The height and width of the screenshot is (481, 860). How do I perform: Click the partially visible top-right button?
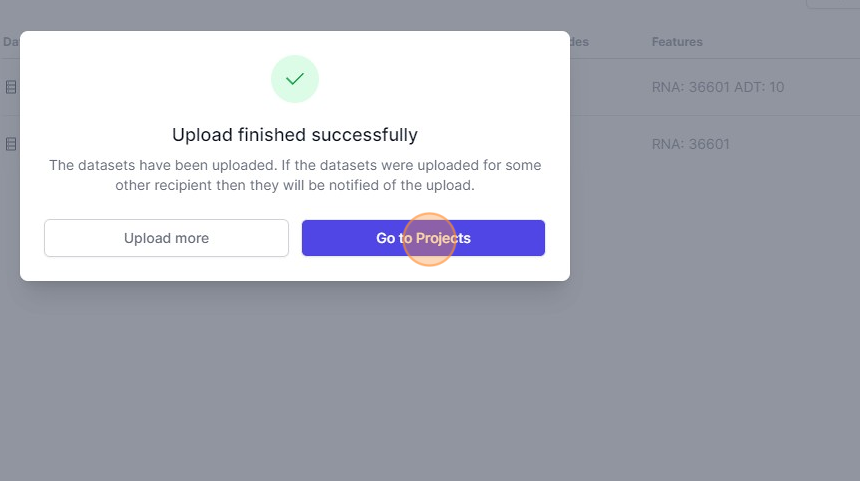[x=833, y=4]
